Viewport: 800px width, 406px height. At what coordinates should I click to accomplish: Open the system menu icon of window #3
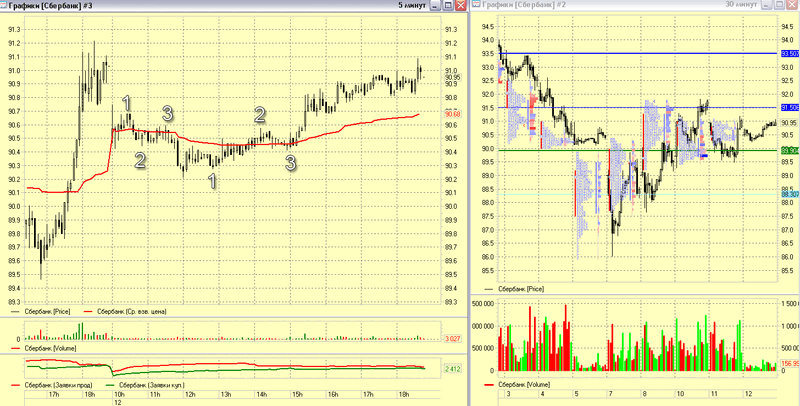click(5, 5)
